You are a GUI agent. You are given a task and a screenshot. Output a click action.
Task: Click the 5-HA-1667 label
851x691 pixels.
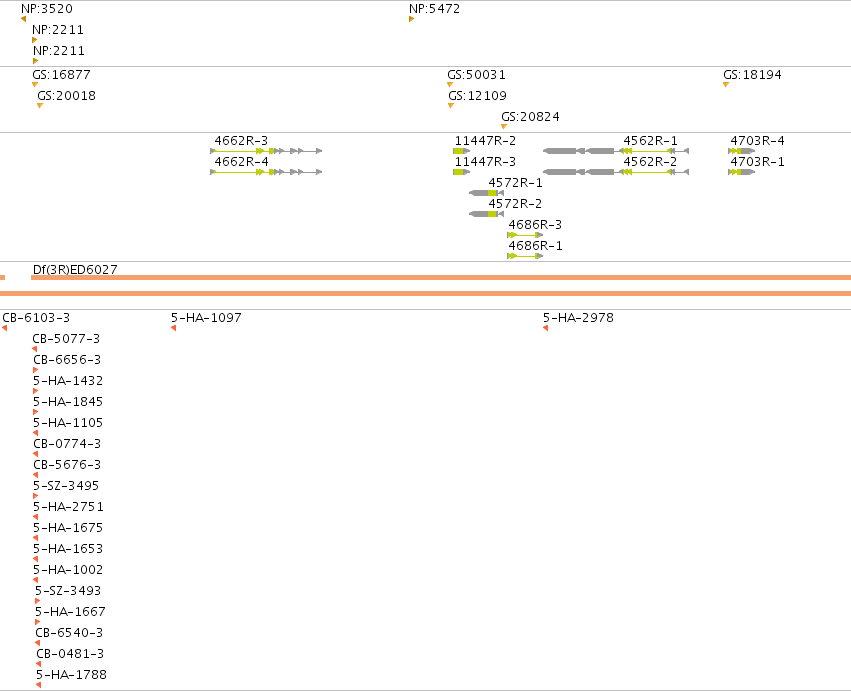click(x=70, y=612)
